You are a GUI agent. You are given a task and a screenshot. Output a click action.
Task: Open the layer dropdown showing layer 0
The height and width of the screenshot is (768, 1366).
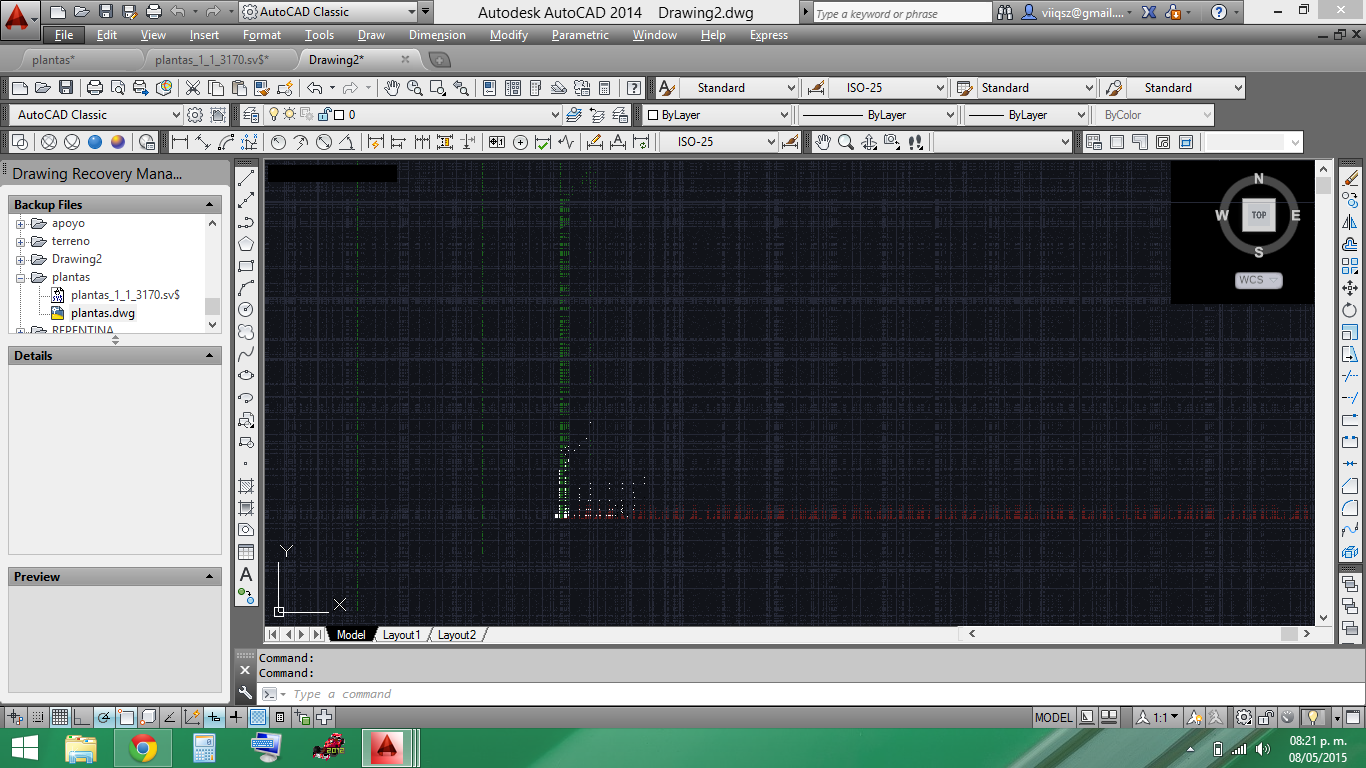tap(414, 115)
